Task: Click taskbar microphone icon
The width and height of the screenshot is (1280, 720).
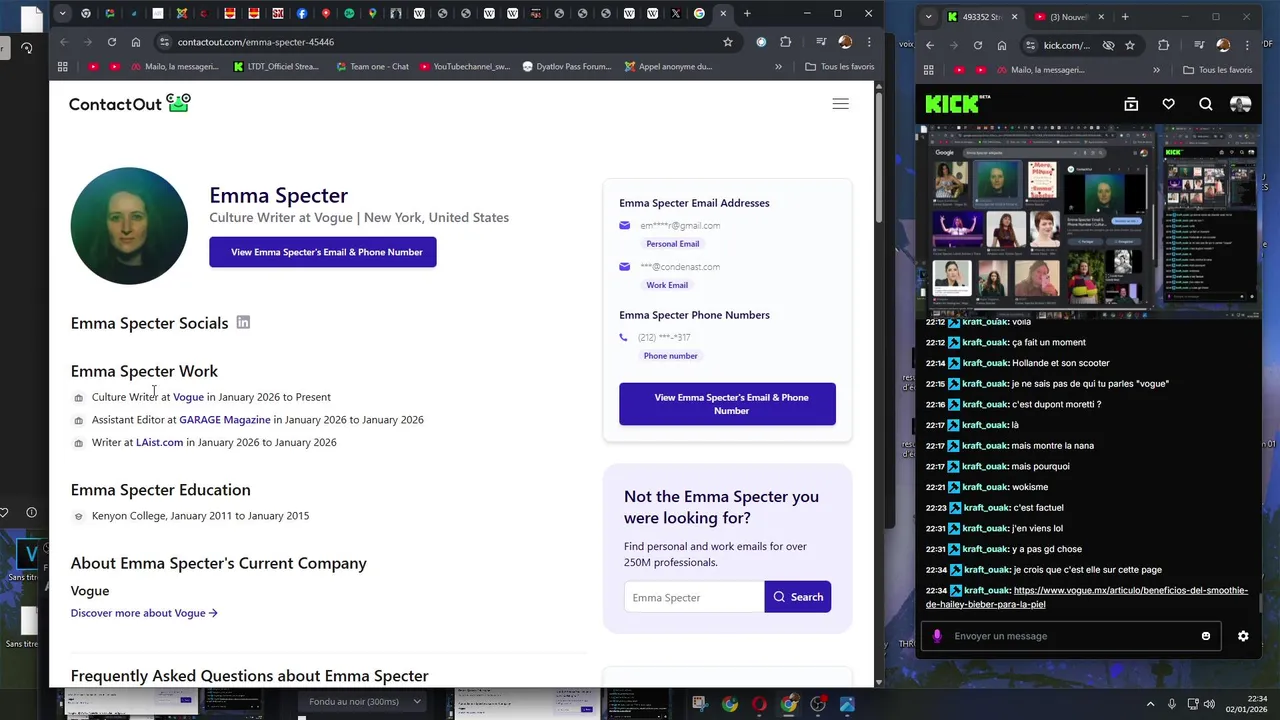Action: click(x=1172, y=704)
